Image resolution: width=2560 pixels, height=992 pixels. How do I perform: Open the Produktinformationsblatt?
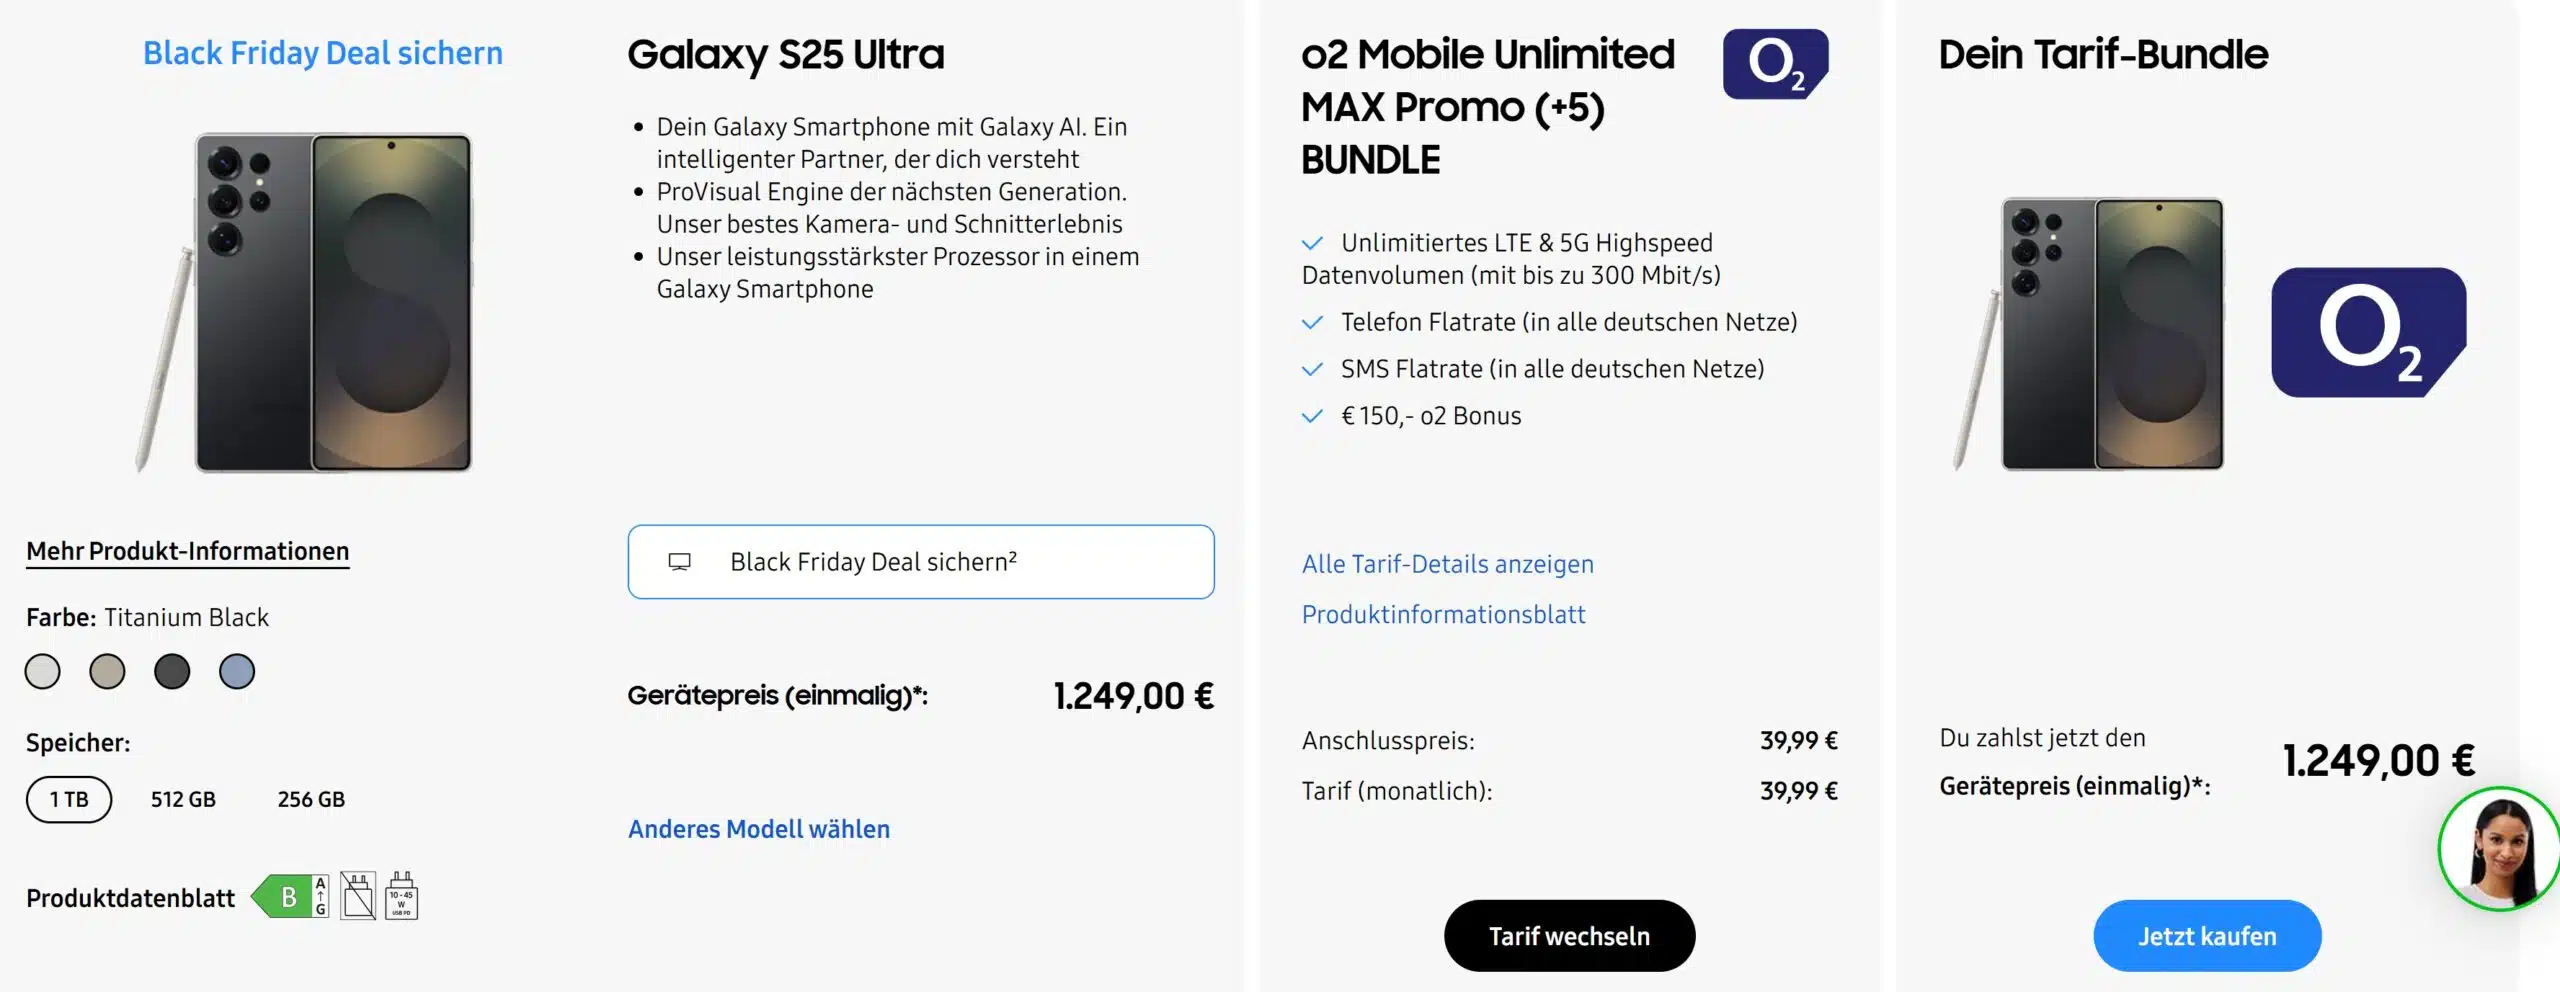click(x=1443, y=614)
